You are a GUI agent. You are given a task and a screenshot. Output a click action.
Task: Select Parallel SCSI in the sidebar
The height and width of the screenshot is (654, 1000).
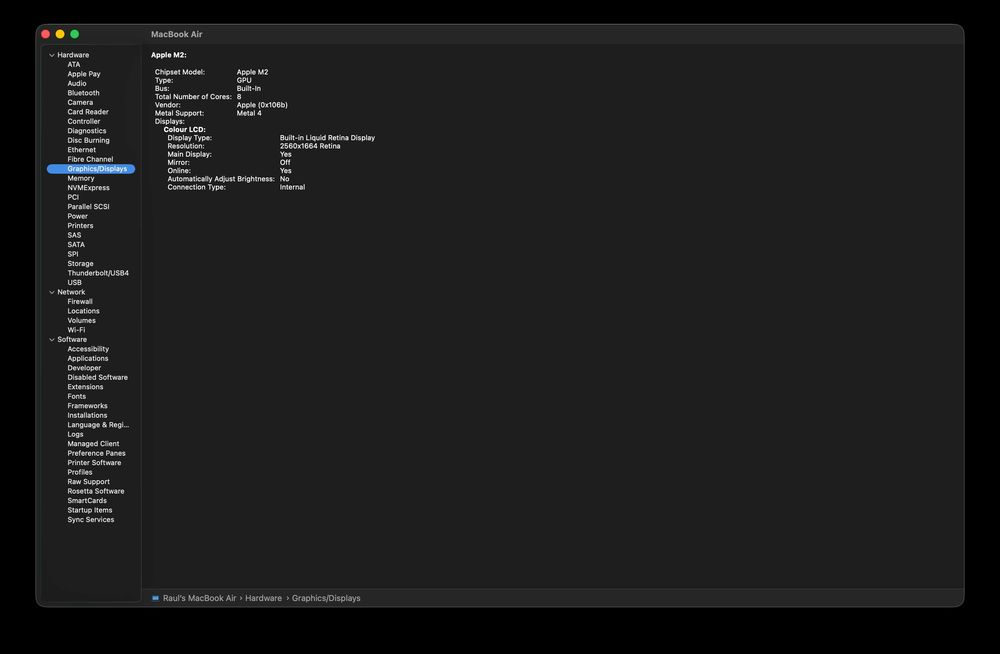(89, 207)
